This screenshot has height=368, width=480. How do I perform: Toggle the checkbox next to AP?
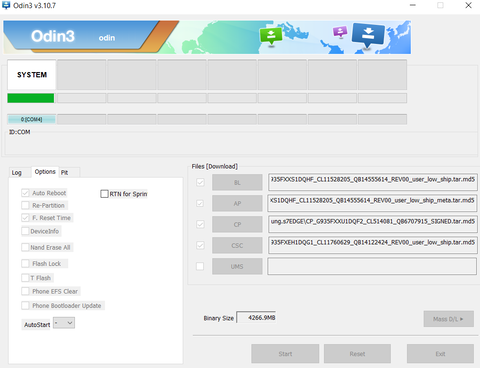coord(200,203)
